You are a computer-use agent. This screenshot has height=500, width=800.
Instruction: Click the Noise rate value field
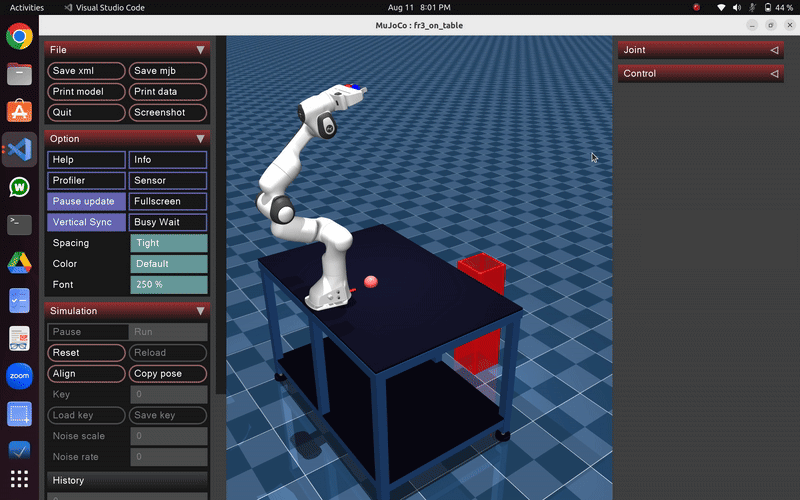tap(169, 457)
